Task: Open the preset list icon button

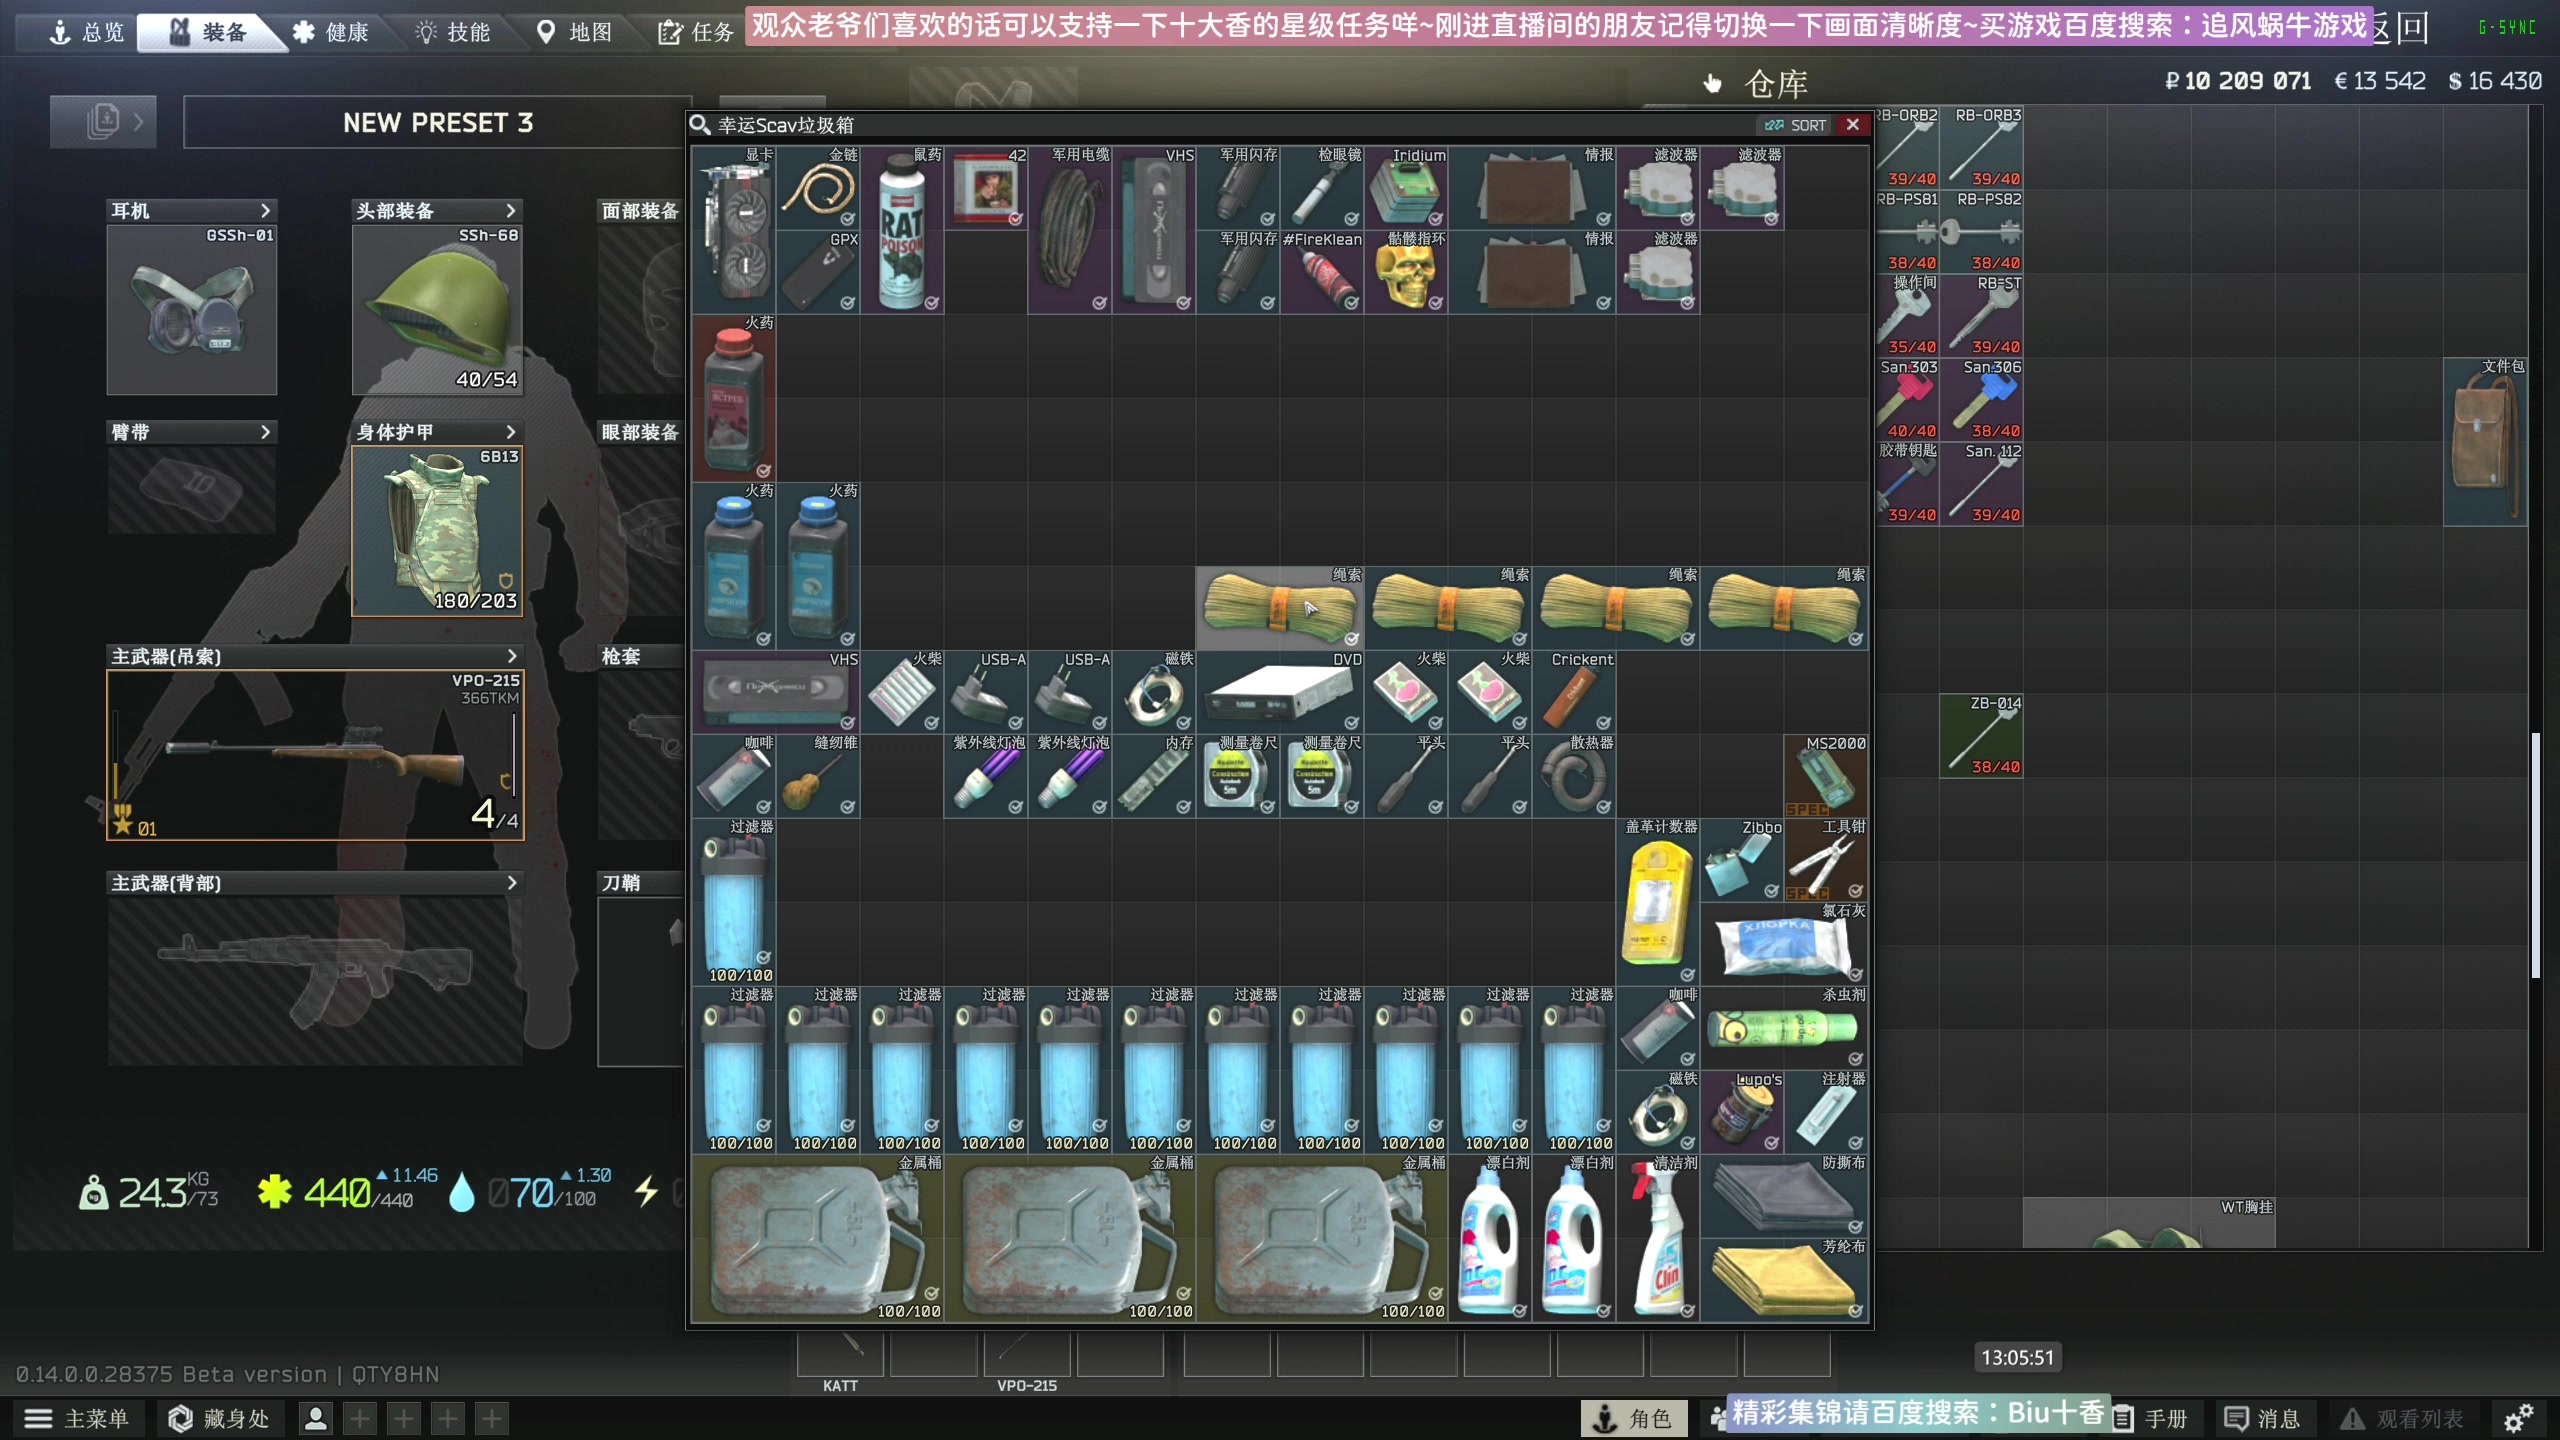Action: click(x=103, y=122)
